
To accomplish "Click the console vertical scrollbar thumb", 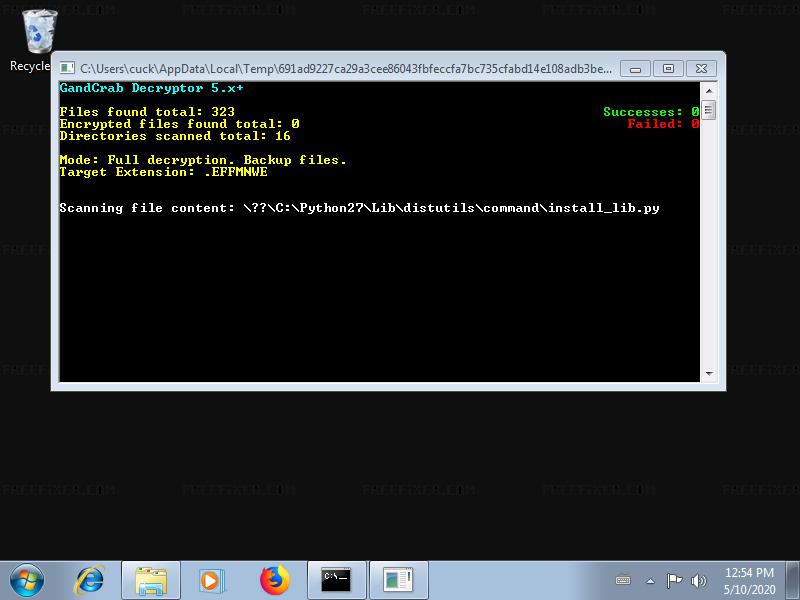I will (709, 110).
